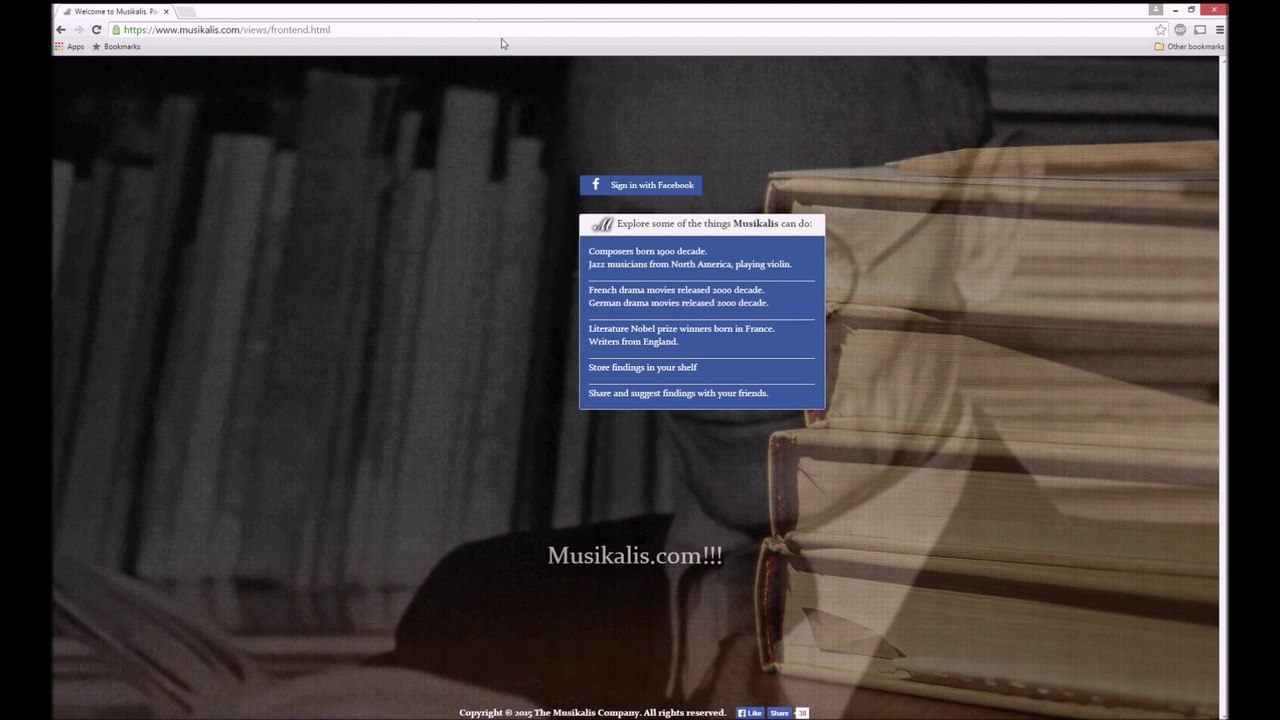
Task: Click 'Share and suggest findings with your friends.'
Action: (x=678, y=394)
